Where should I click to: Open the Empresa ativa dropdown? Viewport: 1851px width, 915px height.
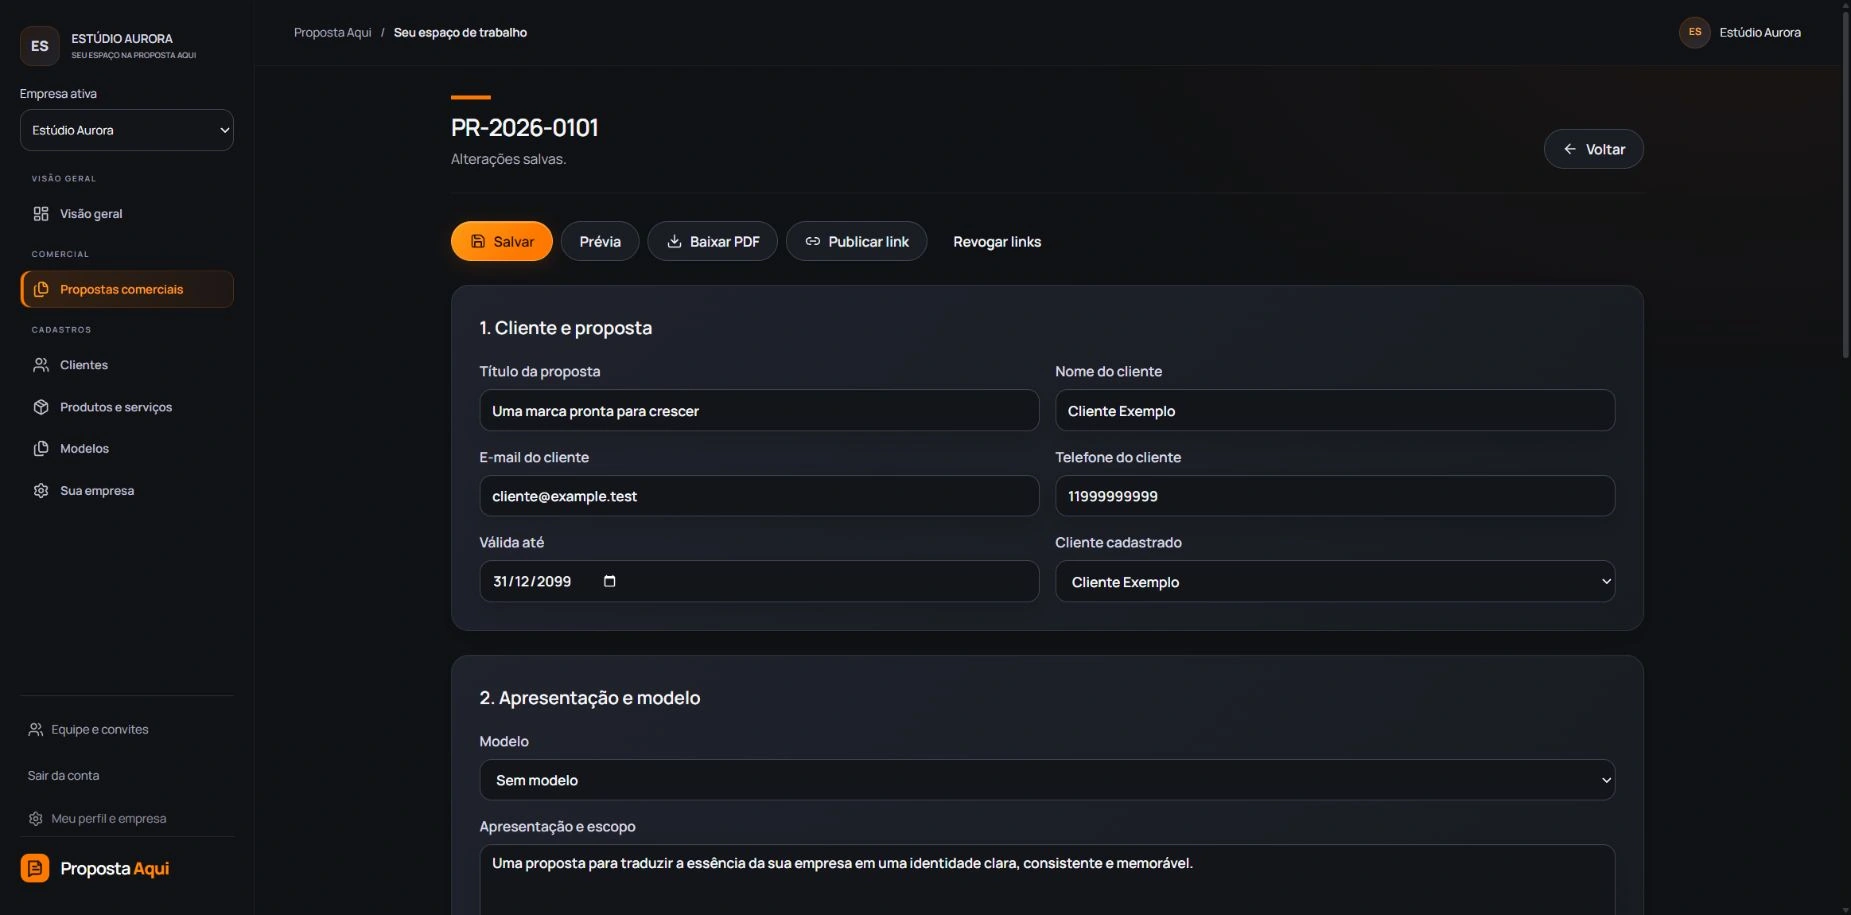pyautogui.click(x=127, y=130)
